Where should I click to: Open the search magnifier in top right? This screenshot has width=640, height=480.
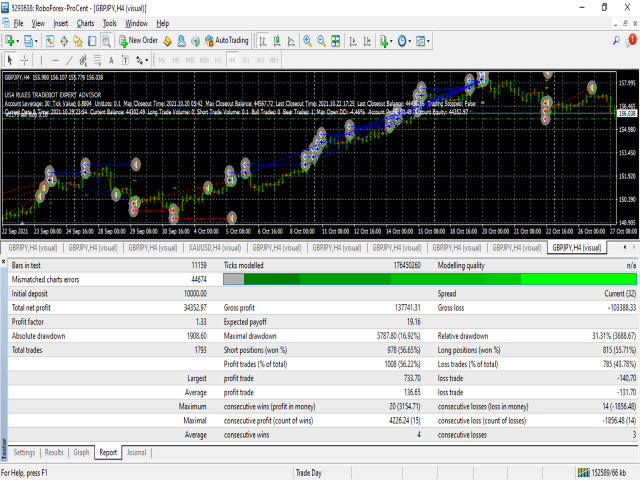[616, 40]
